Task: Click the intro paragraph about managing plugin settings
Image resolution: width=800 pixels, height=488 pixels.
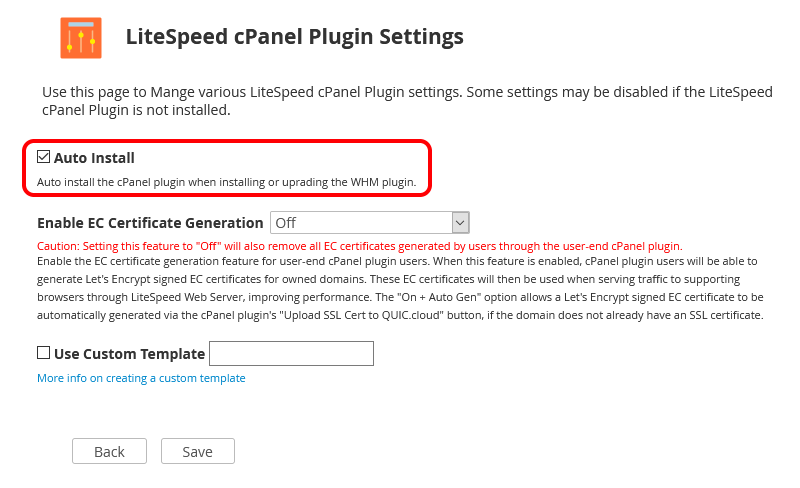Action: tap(407, 101)
